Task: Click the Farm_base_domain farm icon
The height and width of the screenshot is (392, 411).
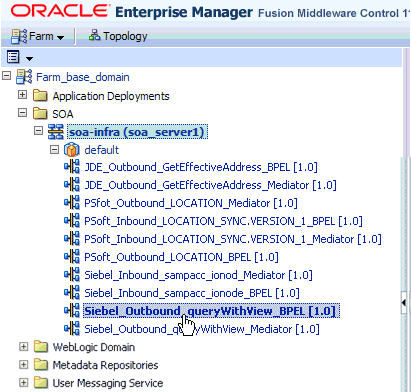Action: [x=24, y=77]
